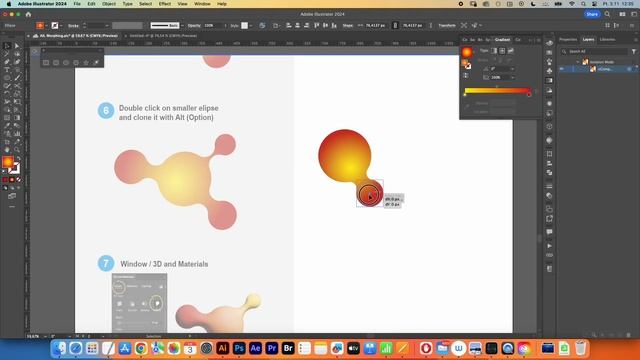640x360 pixels.
Task: Select the Ellipse shape tool
Action: 7,78
